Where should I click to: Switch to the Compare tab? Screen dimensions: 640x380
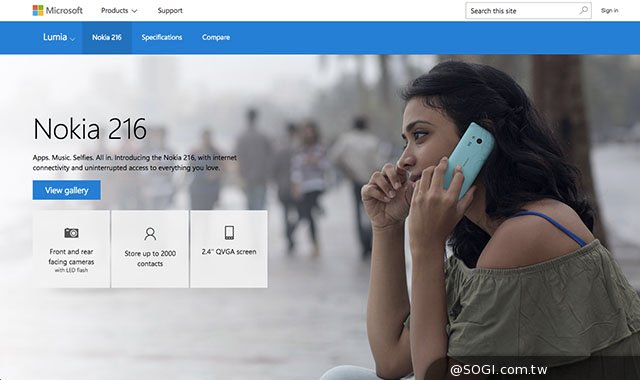tap(216, 37)
